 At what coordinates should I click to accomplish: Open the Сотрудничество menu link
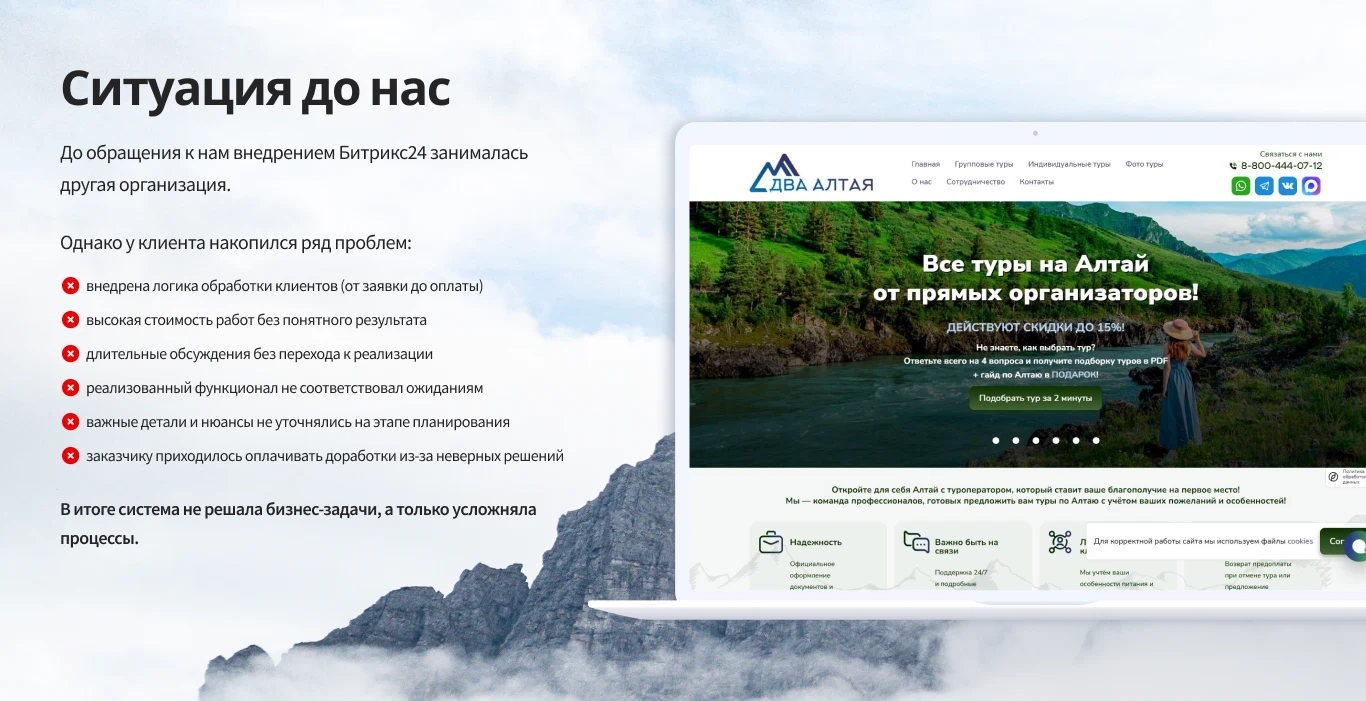click(x=975, y=182)
